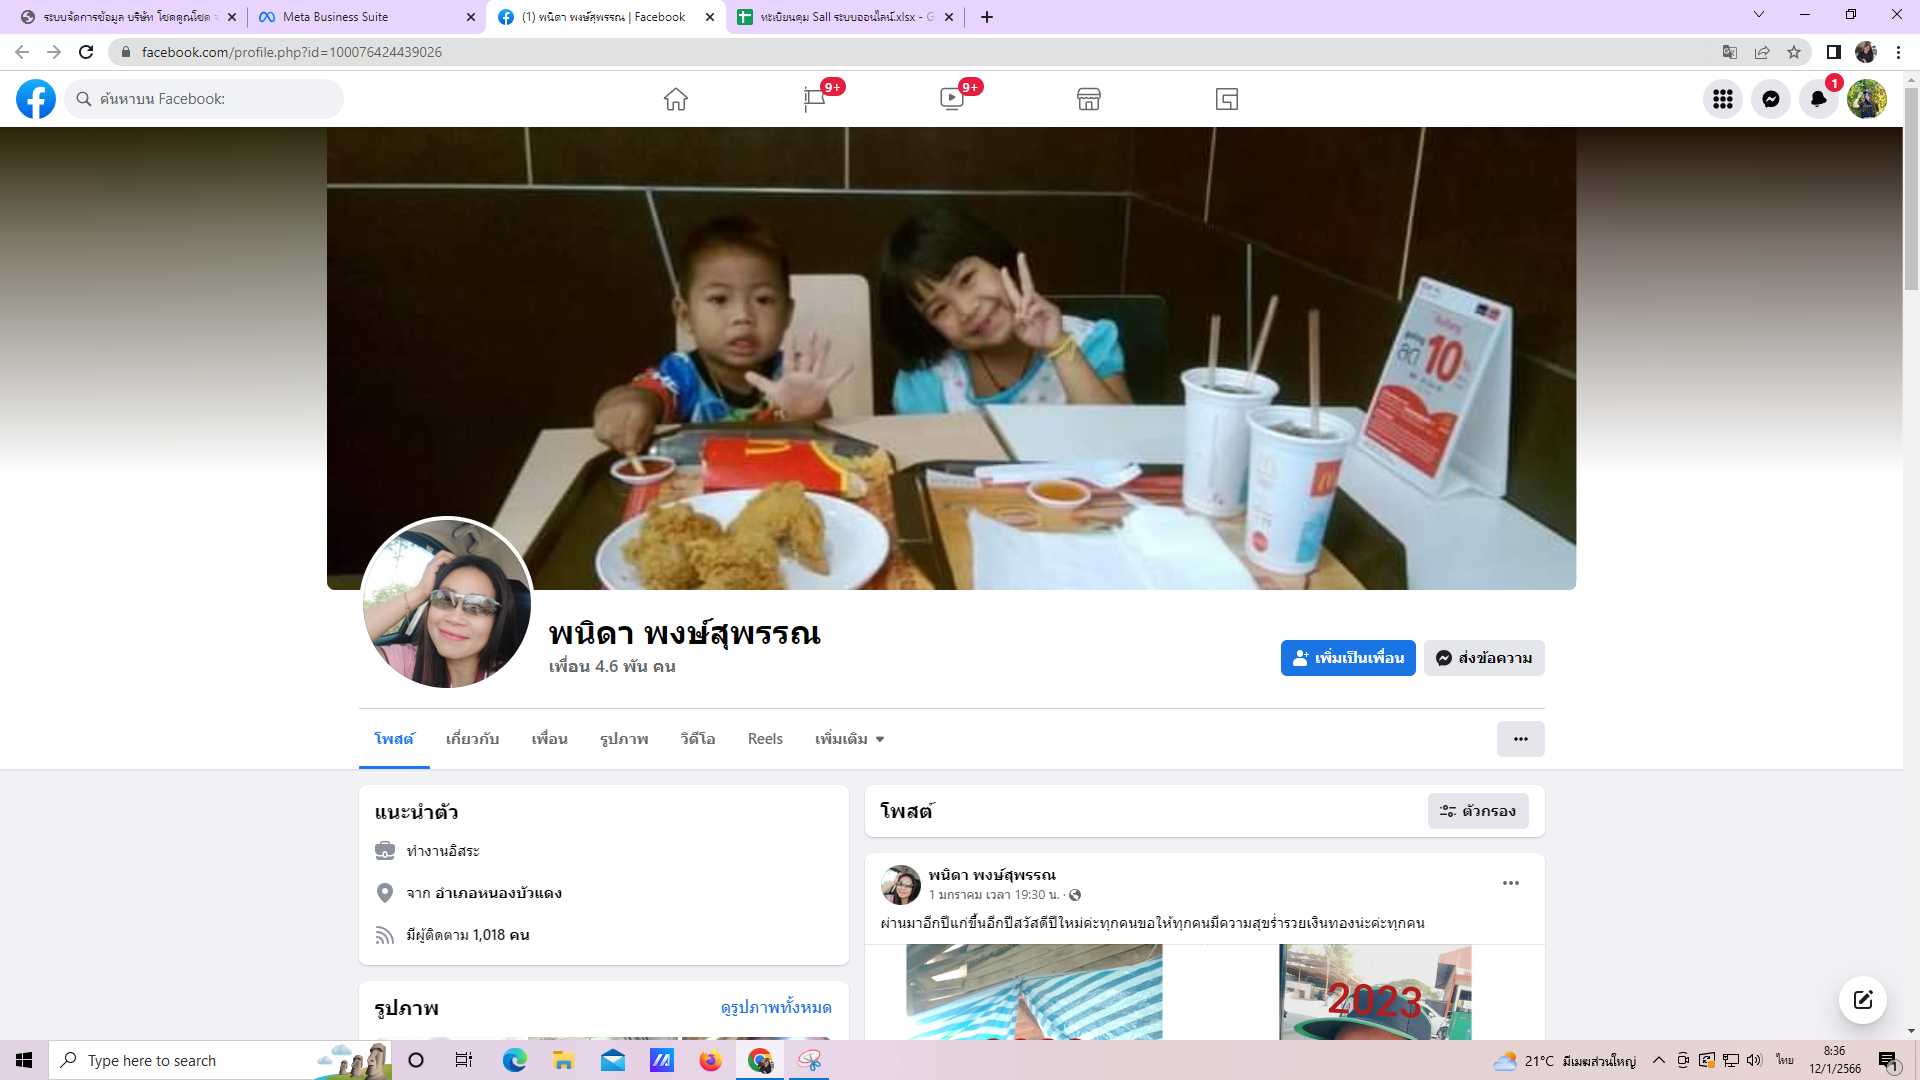Click the new message compose icon
Viewport: 1920px width, 1080px height.
(1863, 1000)
